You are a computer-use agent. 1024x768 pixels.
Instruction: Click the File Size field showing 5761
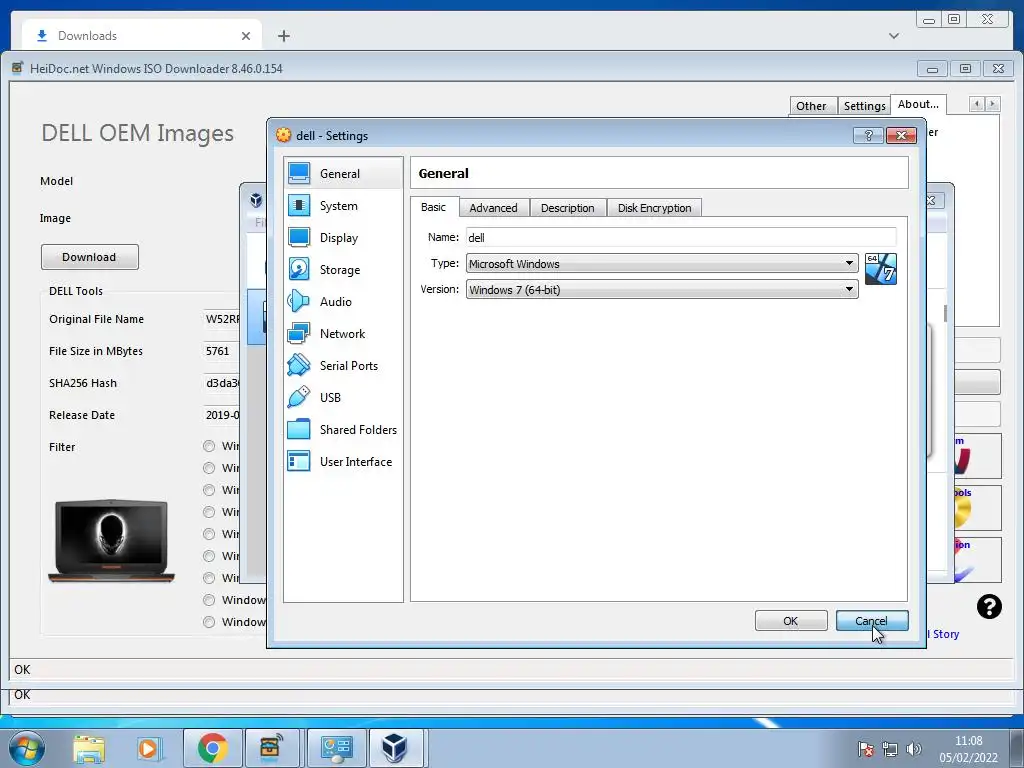pos(222,351)
